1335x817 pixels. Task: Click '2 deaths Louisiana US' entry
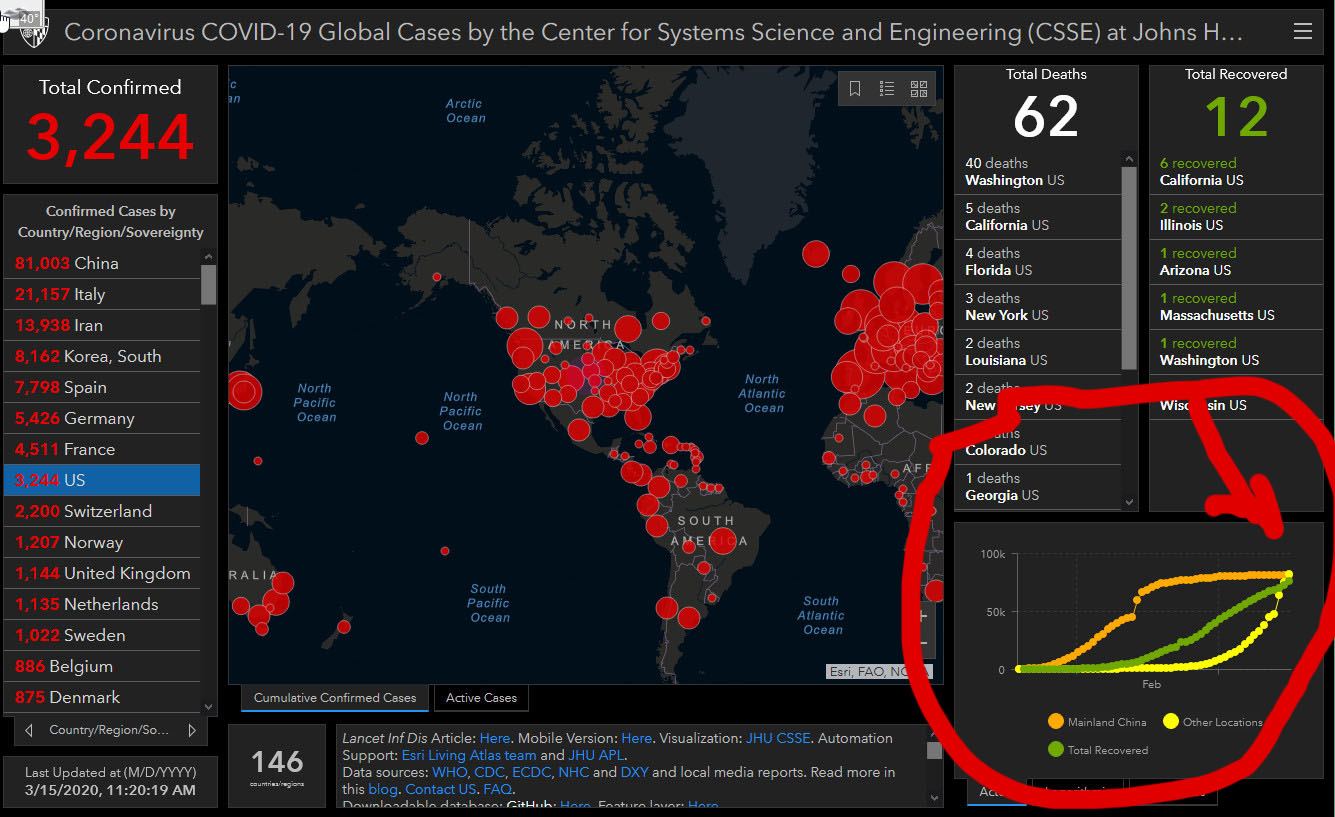pyautogui.click(x=1038, y=352)
